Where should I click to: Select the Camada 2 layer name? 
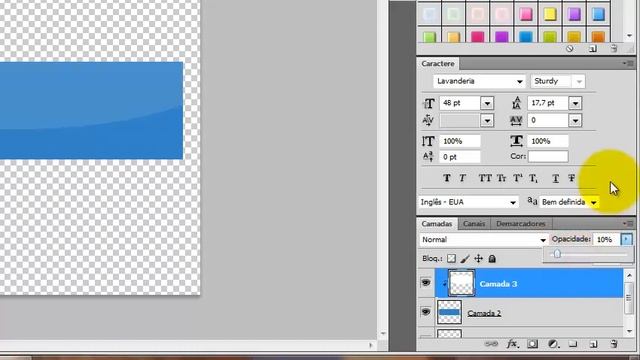[484, 313]
